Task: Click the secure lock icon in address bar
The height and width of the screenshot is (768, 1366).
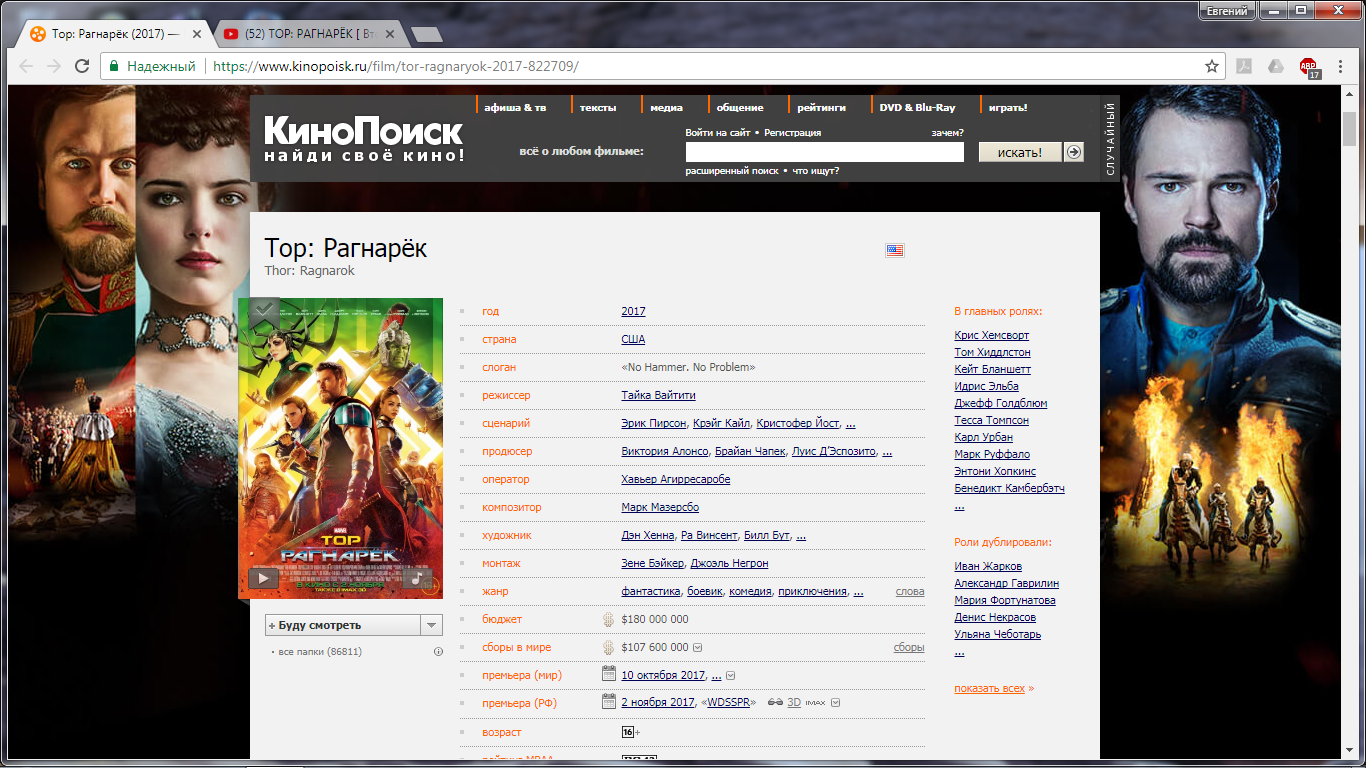Action: [114, 67]
